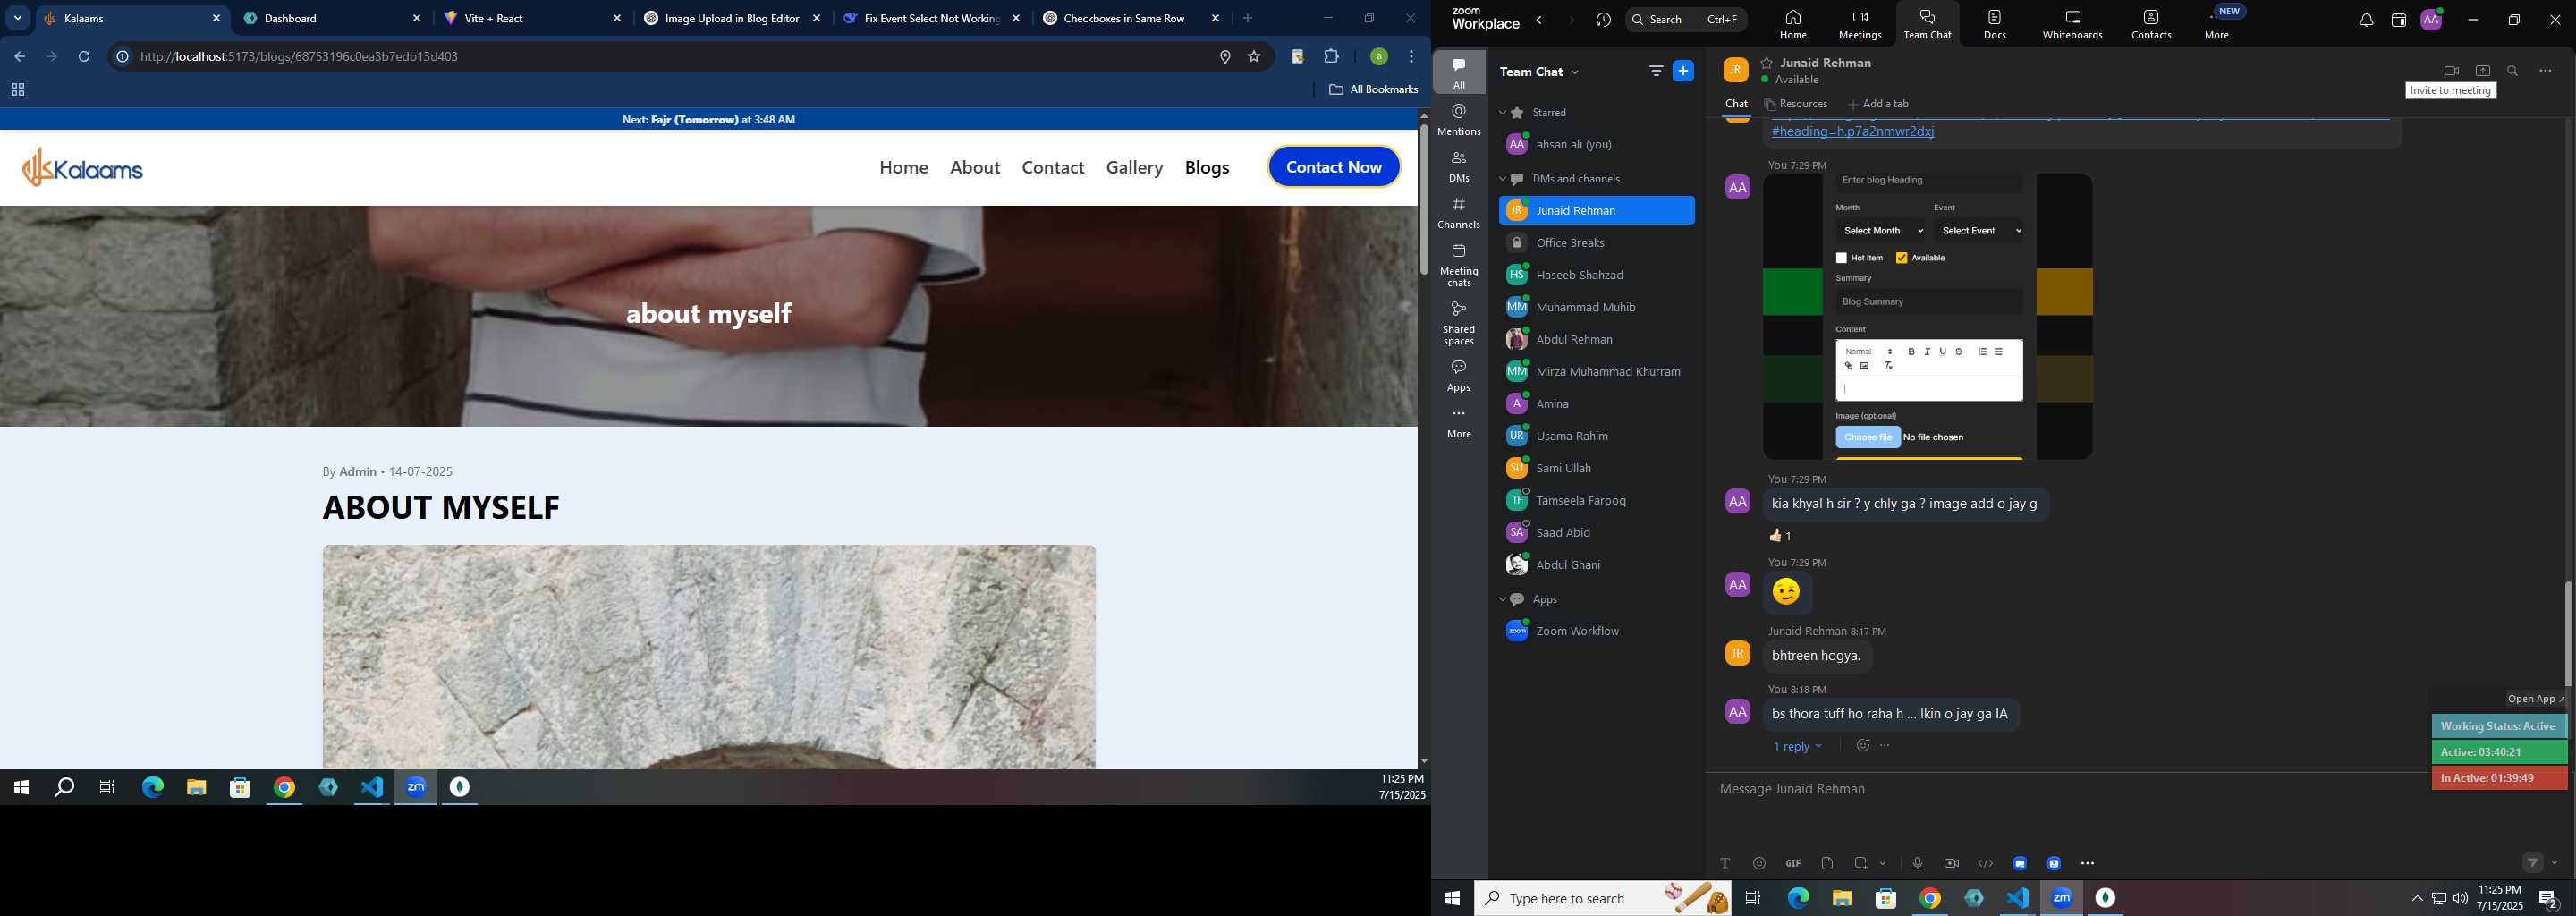Add a reaction to the last message
The width and height of the screenshot is (2576, 916).
point(1862,746)
